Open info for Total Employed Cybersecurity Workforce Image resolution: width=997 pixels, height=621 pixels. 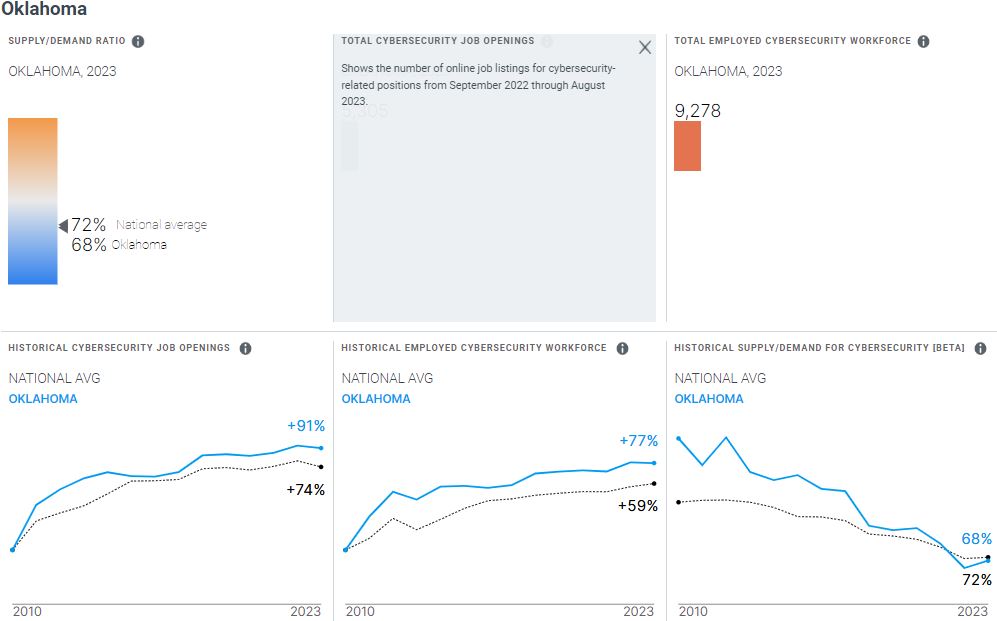(x=923, y=41)
